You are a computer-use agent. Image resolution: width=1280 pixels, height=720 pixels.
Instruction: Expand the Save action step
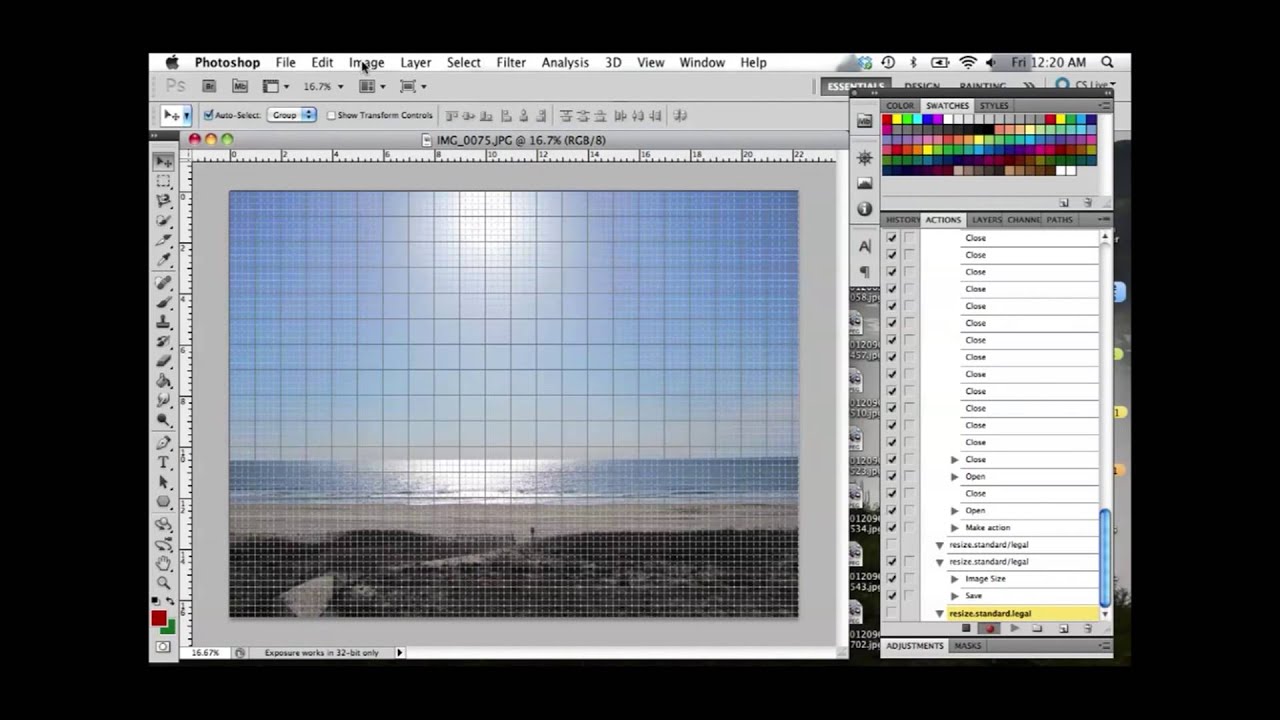[x=955, y=596]
